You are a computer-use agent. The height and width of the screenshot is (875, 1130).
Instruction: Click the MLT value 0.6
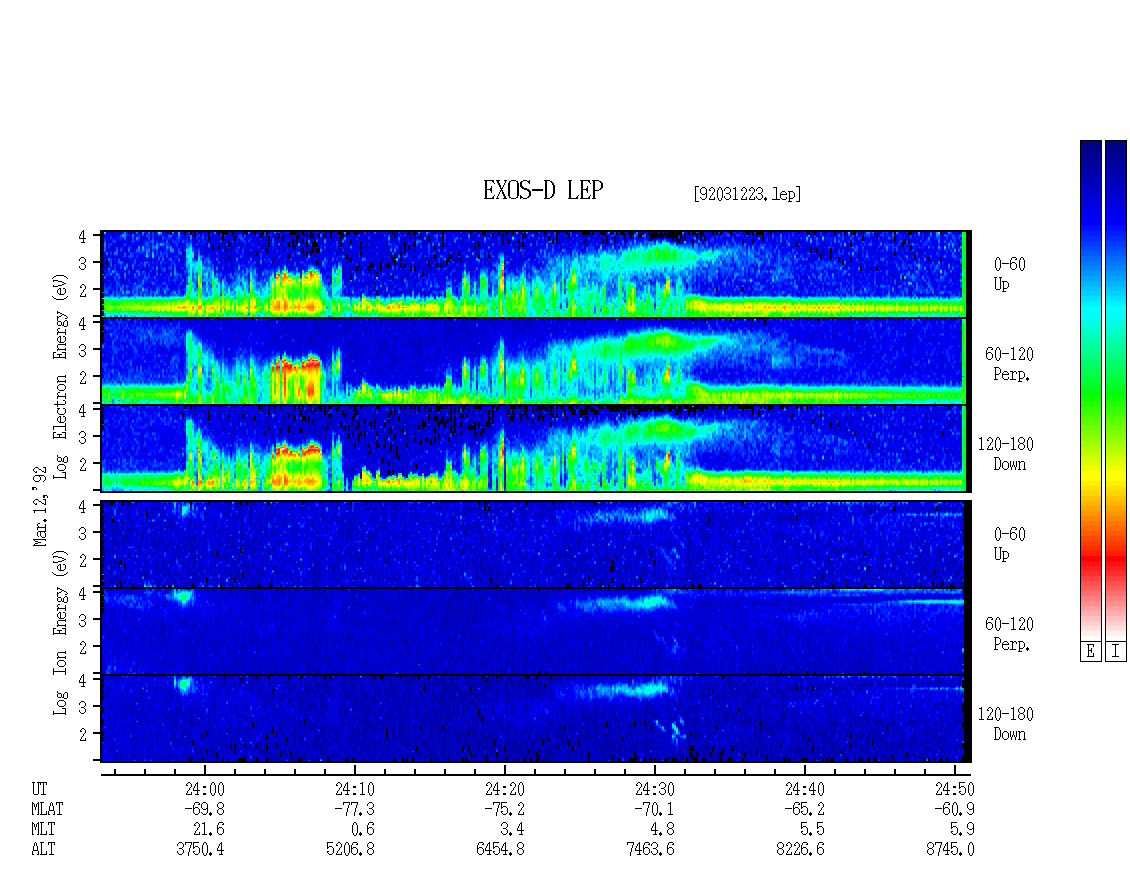pyautogui.click(x=363, y=830)
